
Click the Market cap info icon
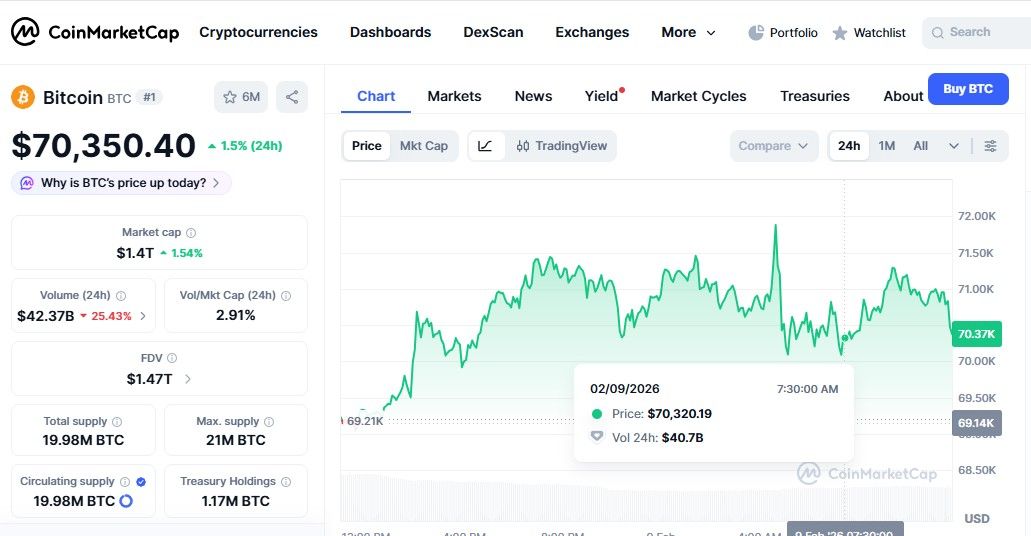point(191,233)
